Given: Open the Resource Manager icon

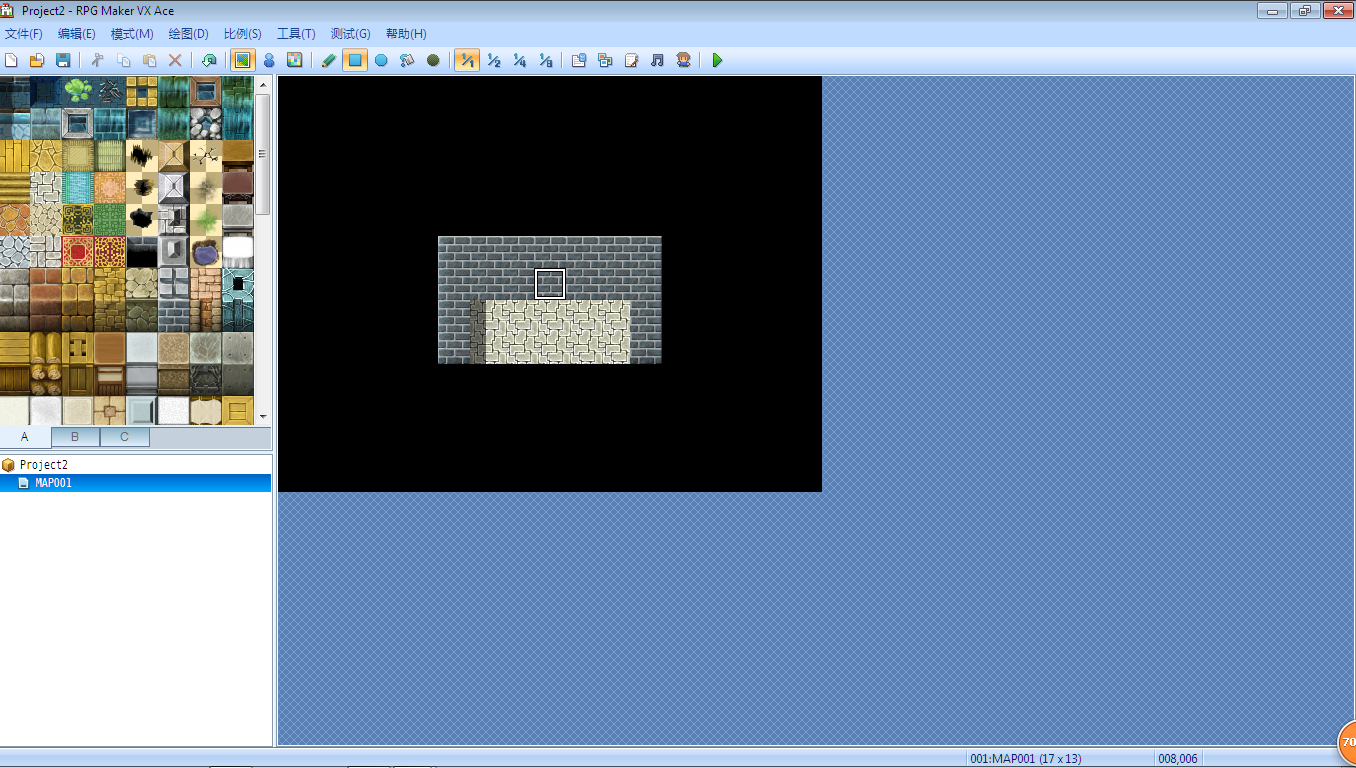Looking at the screenshot, I should [605, 60].
